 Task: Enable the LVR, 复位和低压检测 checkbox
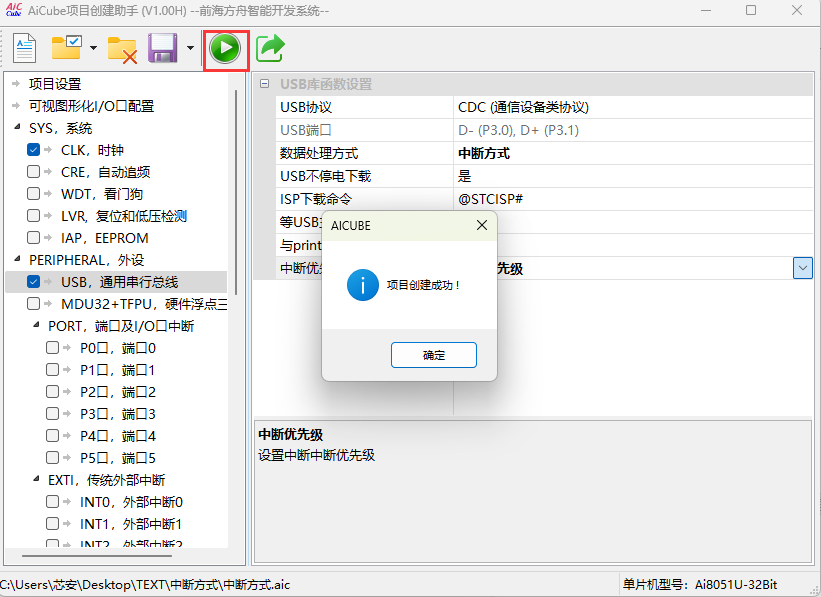click(x=34, y=216)
